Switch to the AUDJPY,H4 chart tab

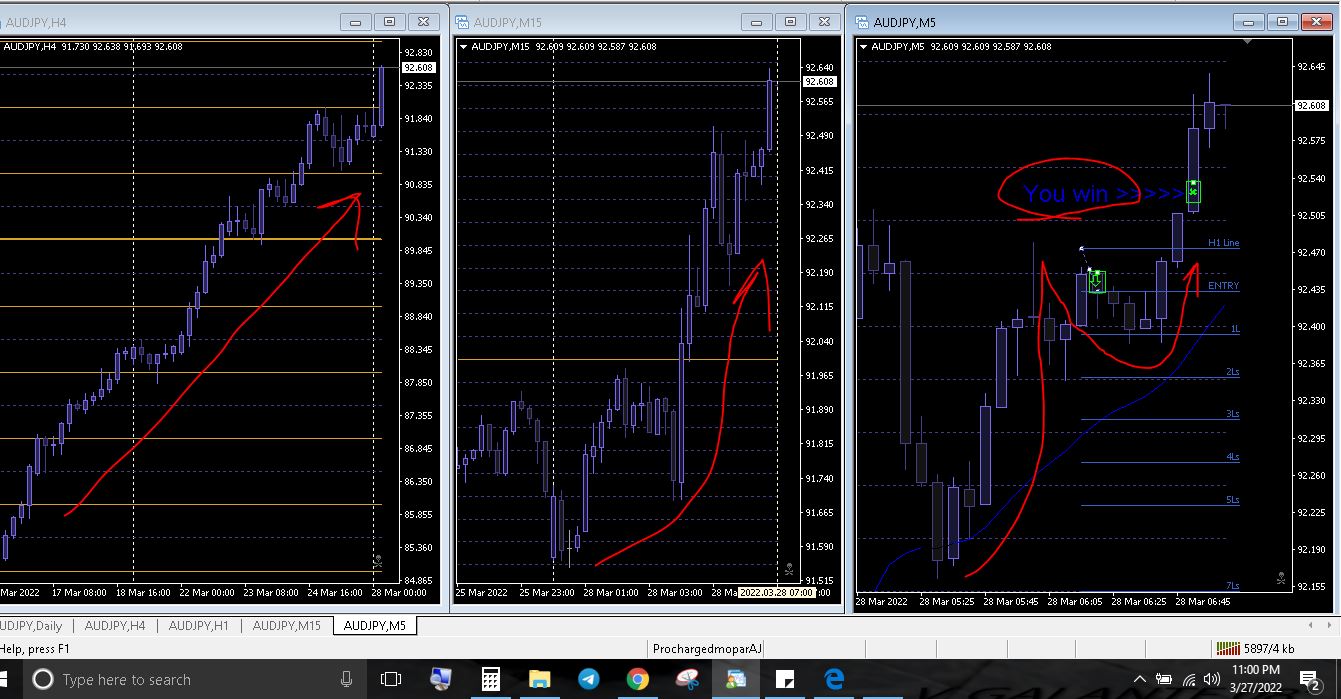point(115,626)
